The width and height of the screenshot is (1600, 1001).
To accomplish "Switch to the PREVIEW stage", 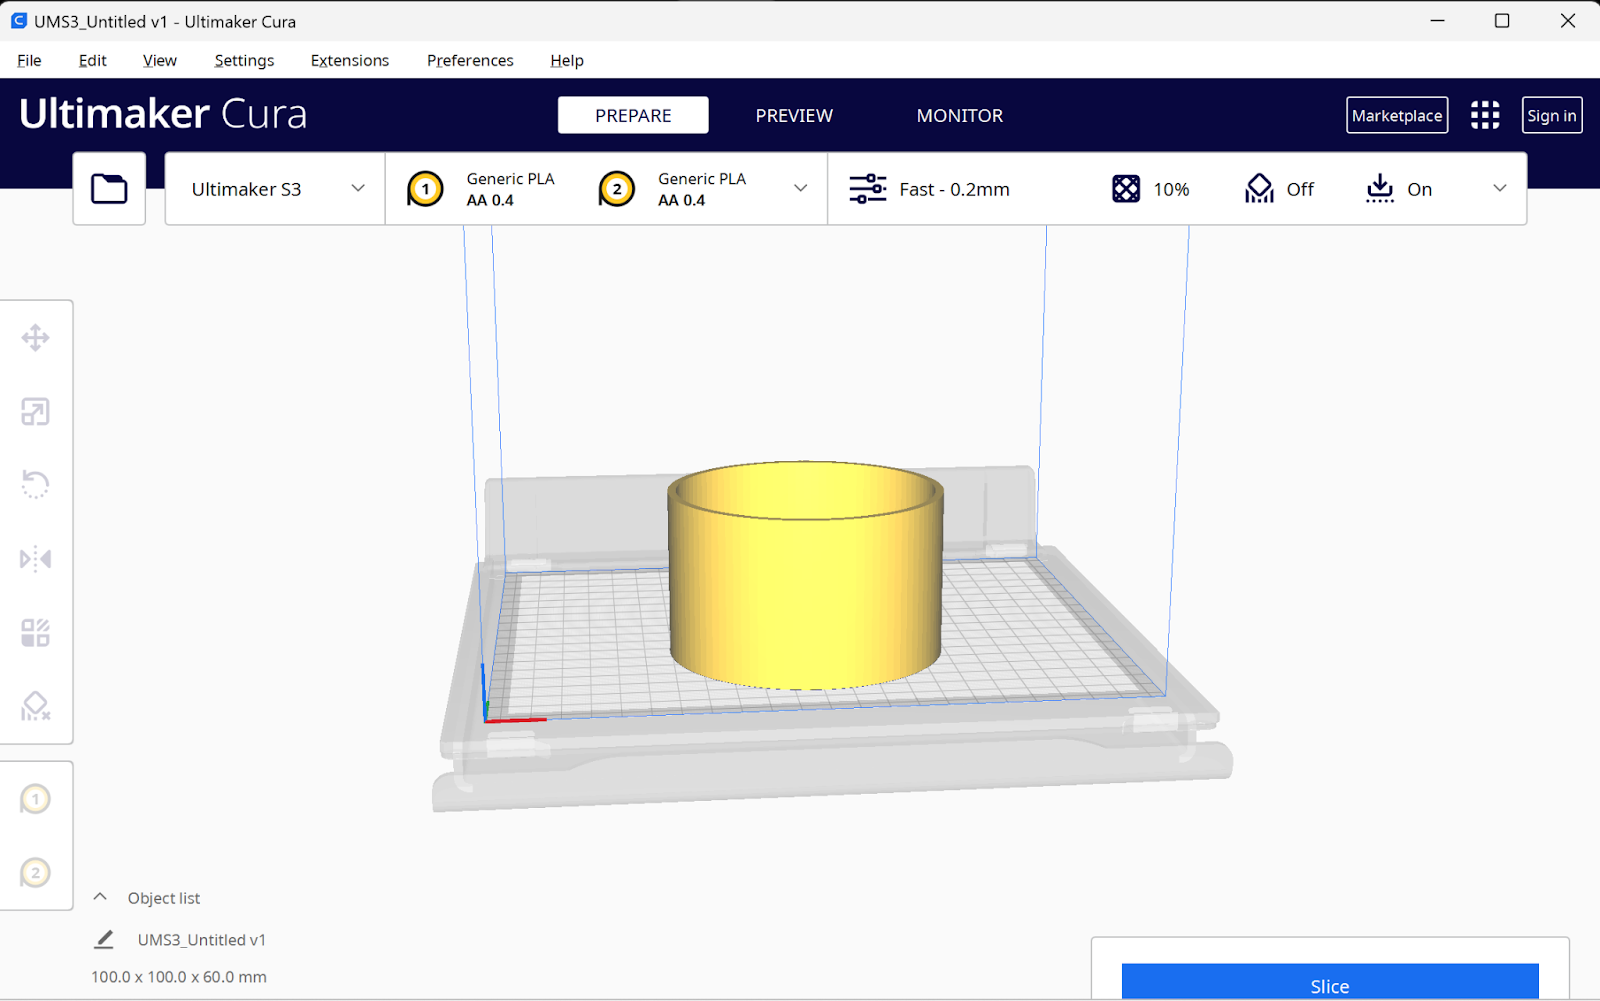I will pos(794,115).
